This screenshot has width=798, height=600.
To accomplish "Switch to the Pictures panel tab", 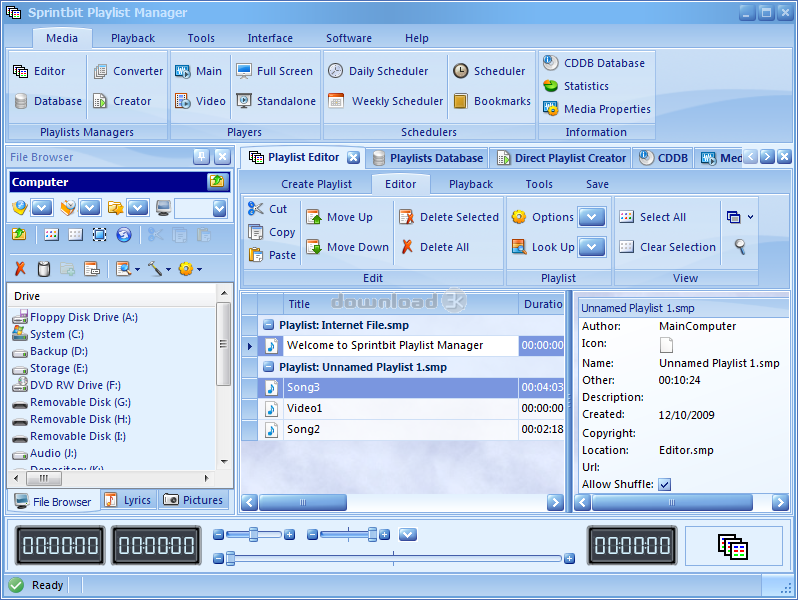I will (193, 500).
